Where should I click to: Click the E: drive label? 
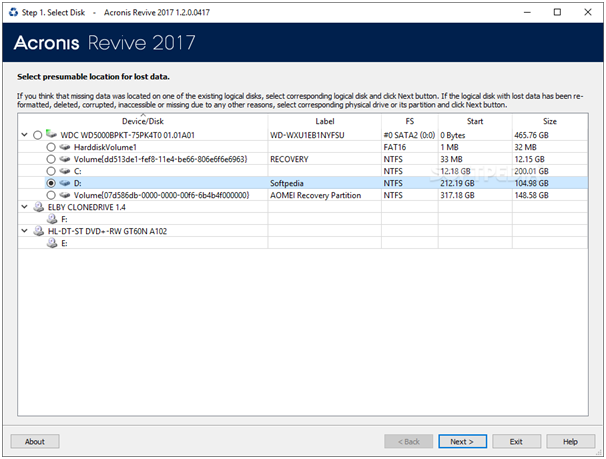(65, 243)
